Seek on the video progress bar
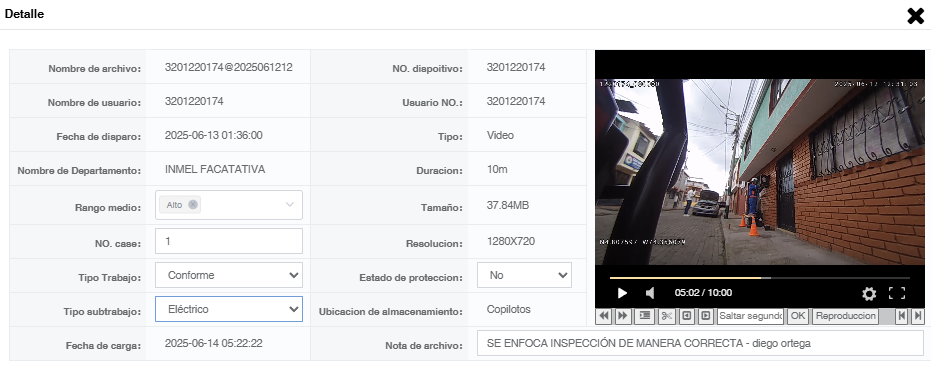The width and height of the screenshot is (931, 366). pos(759,277)
